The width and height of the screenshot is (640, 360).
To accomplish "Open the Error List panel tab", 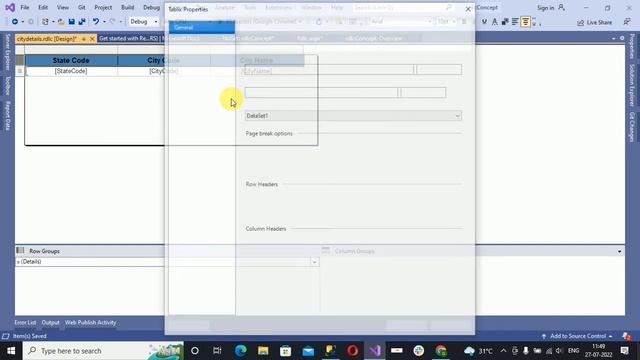I will [25, 322].
